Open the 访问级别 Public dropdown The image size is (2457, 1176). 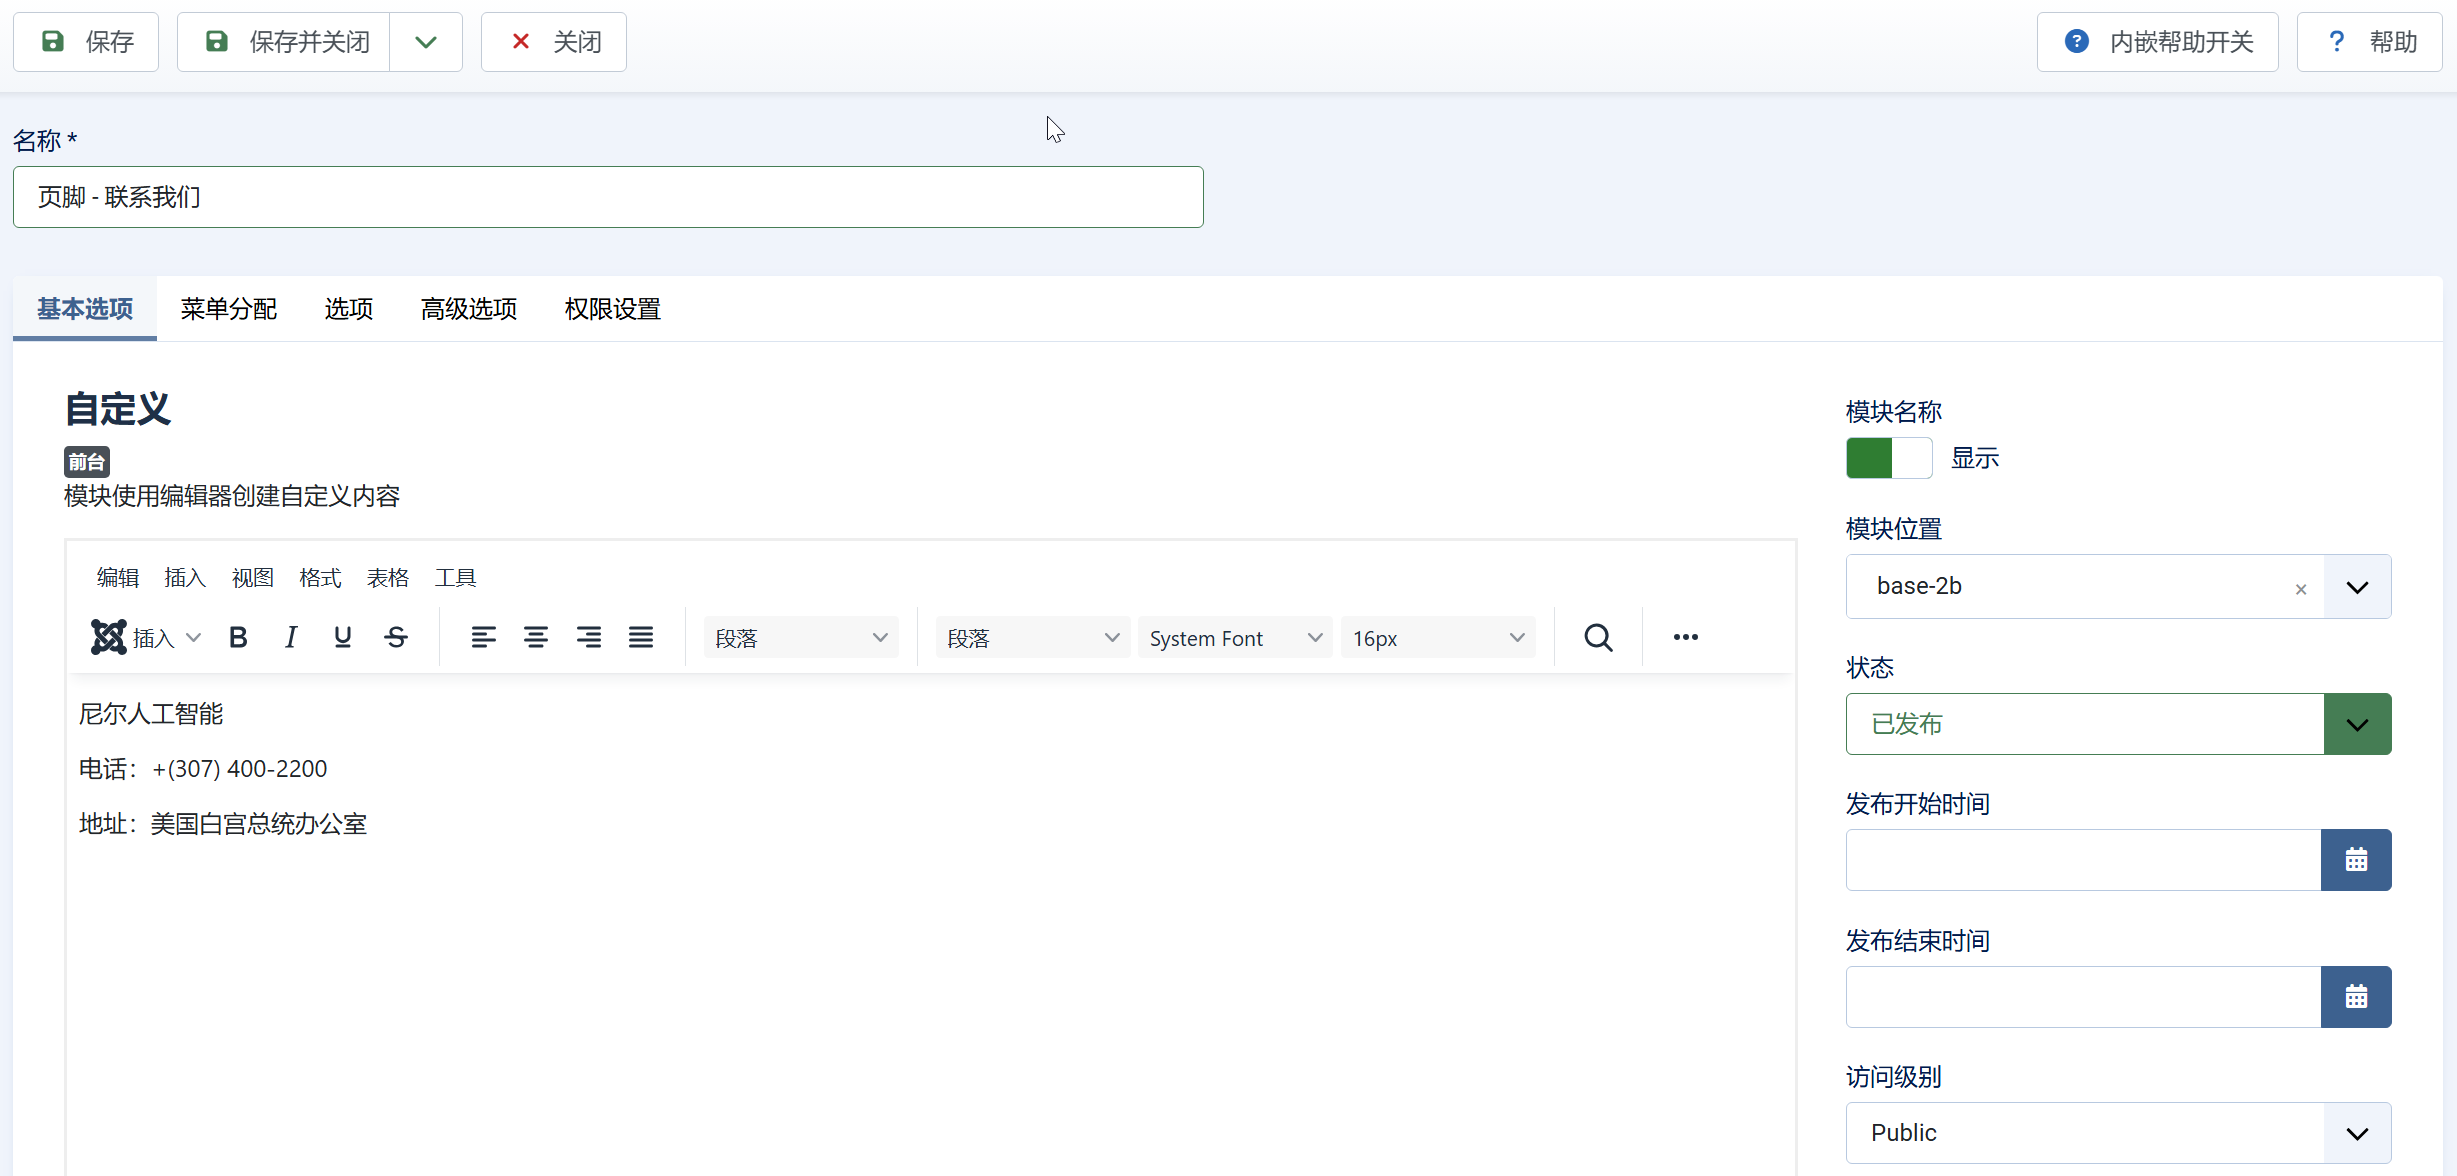(x=2118, y=1133)
